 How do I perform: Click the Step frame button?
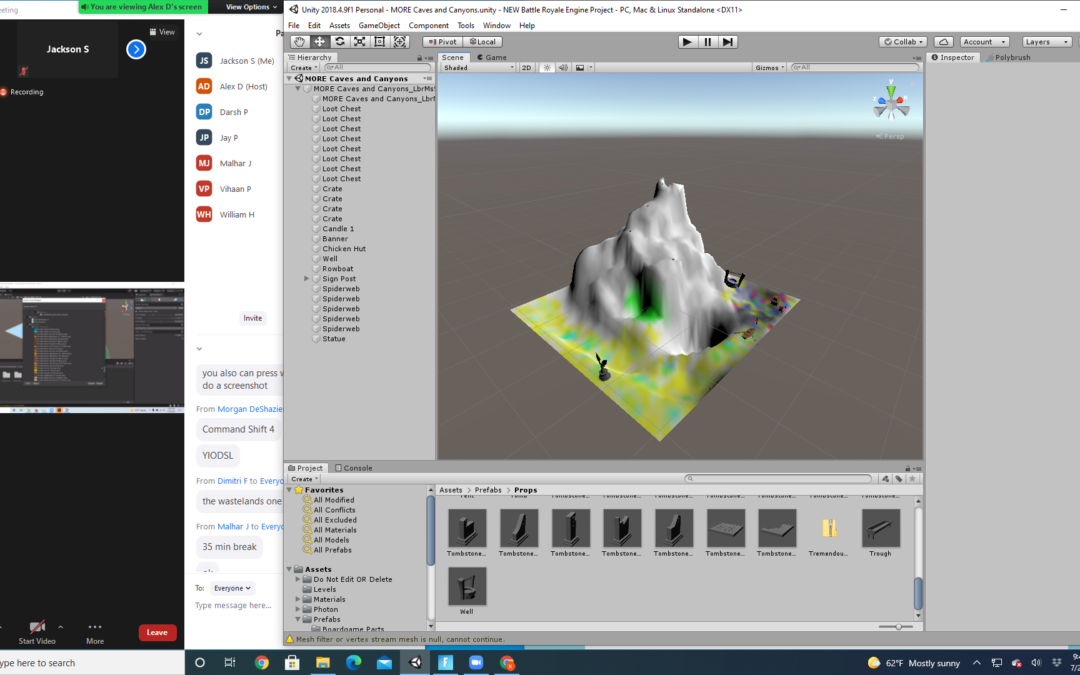click(x=727, y=42)
